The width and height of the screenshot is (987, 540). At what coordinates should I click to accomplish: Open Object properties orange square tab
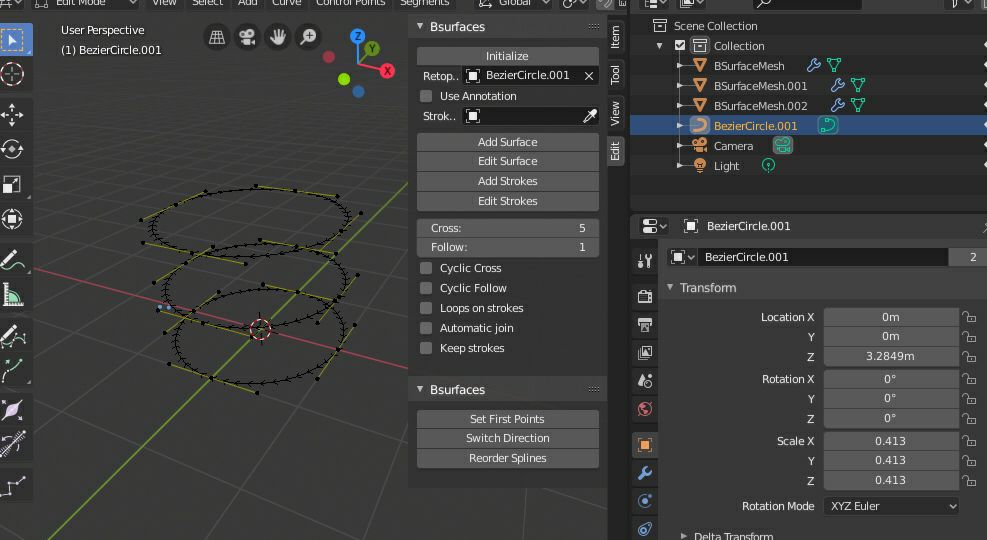pos(645,445)
